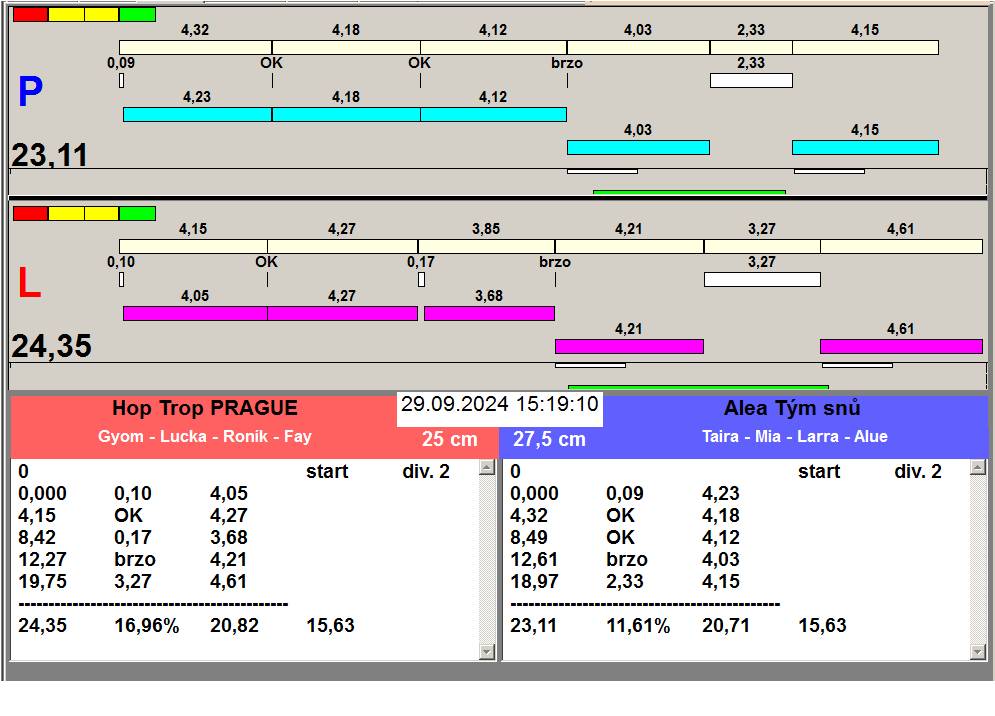Click the 27,5 cm jump height label
This screenshot has width=995, height=716.
click(549, 439)
